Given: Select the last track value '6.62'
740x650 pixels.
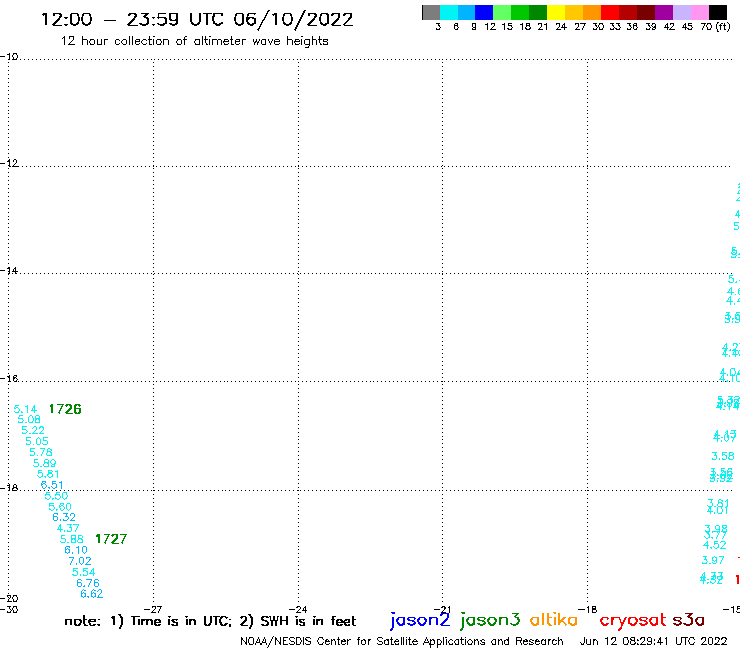Looking at the screenshot, I should (92, 593).
